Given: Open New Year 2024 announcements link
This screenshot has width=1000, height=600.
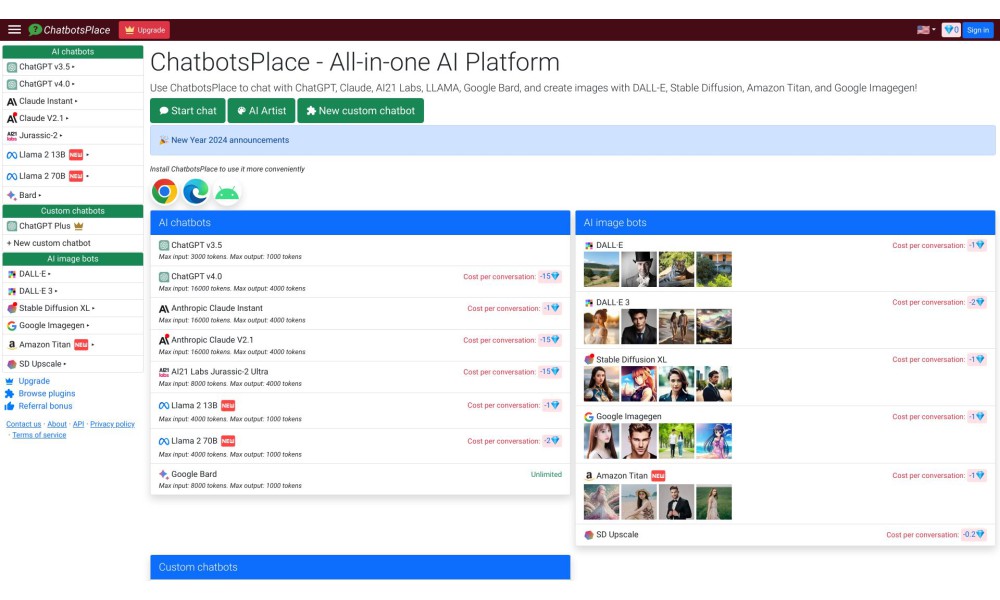Looking at the screenshot, I should coord(230,140).
